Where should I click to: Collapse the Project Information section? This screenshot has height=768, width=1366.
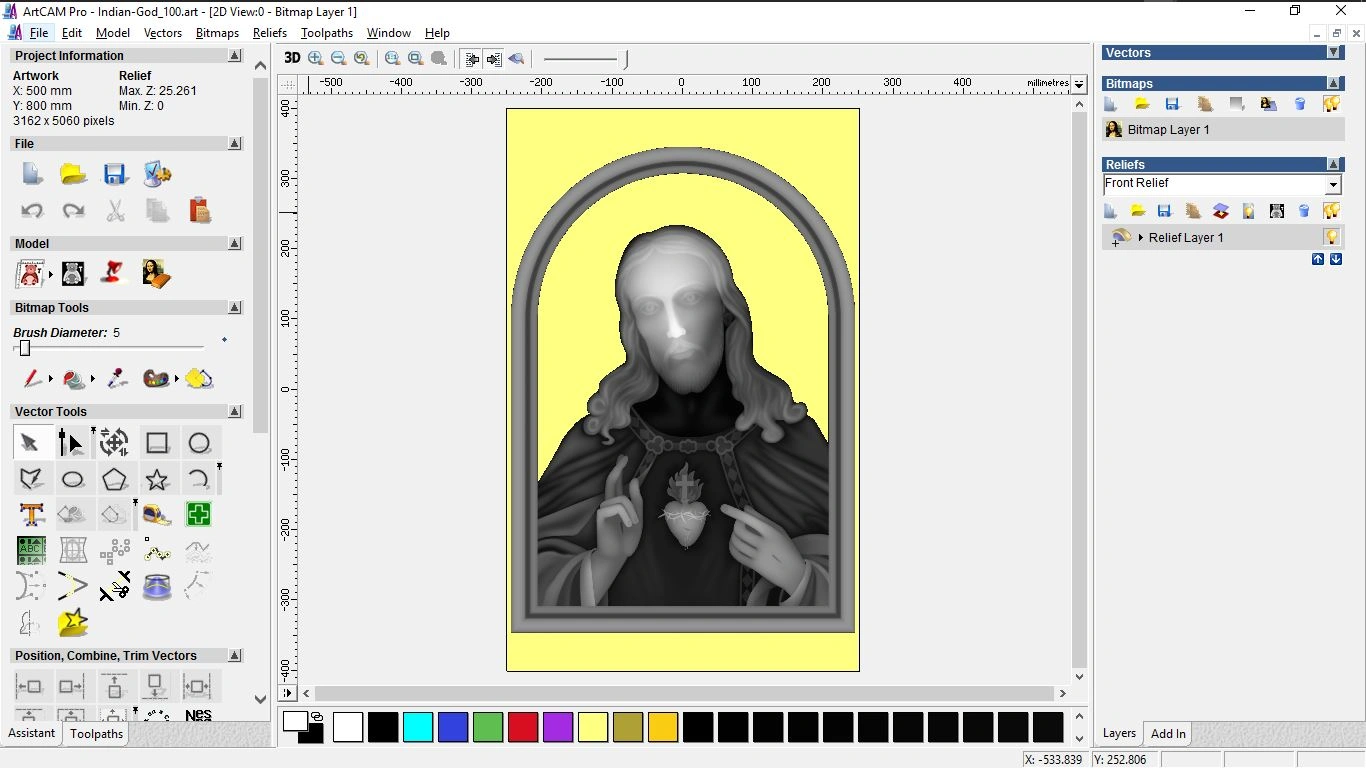tap(234, 56)
